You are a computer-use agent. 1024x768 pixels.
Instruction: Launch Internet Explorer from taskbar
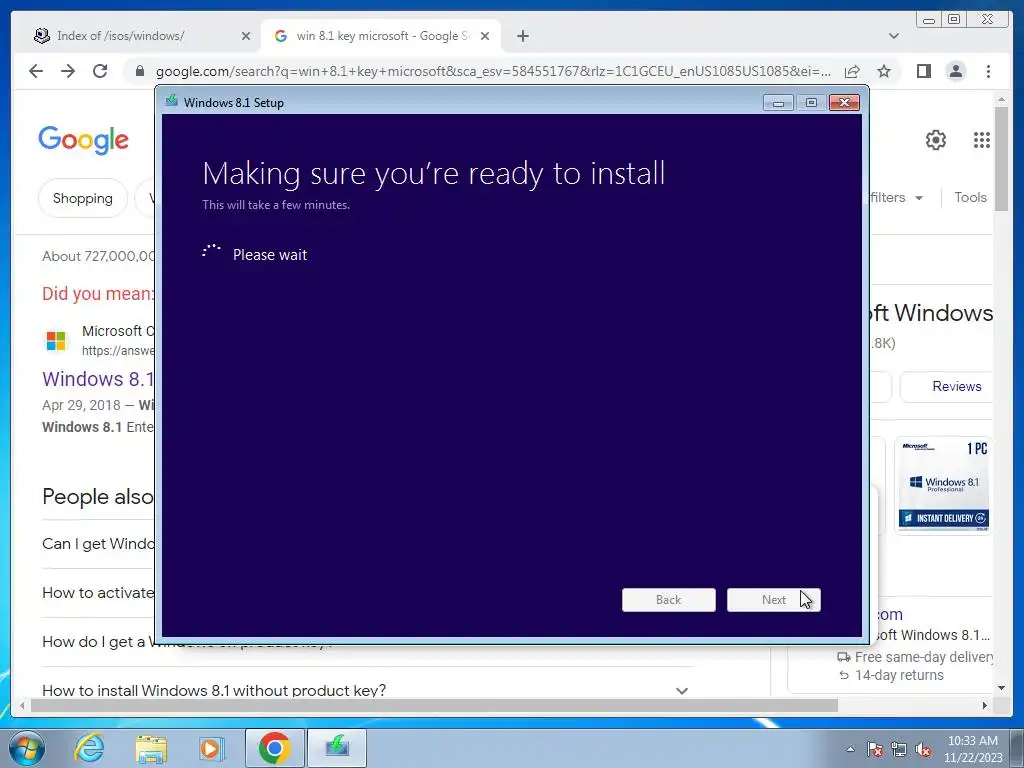tap(89, 748)
